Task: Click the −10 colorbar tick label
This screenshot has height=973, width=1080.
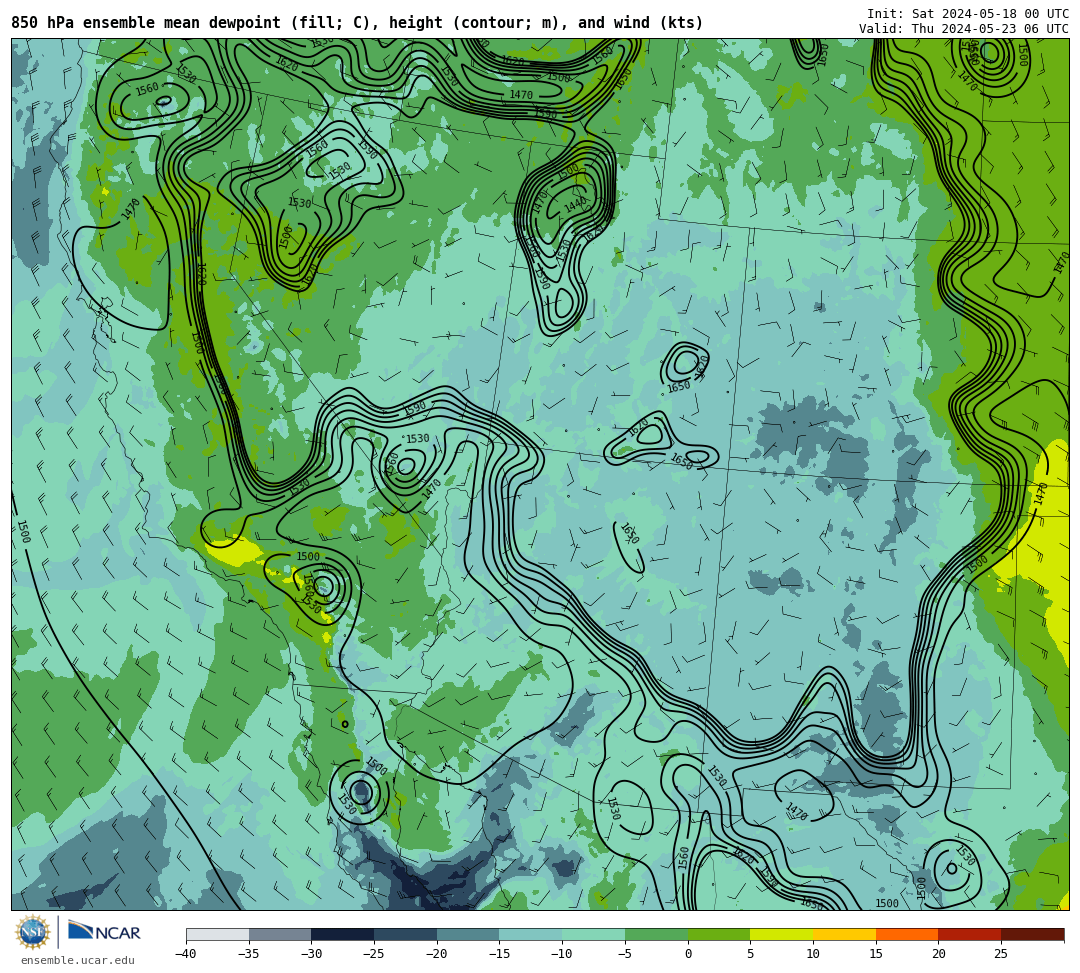Action: point(562,954)
